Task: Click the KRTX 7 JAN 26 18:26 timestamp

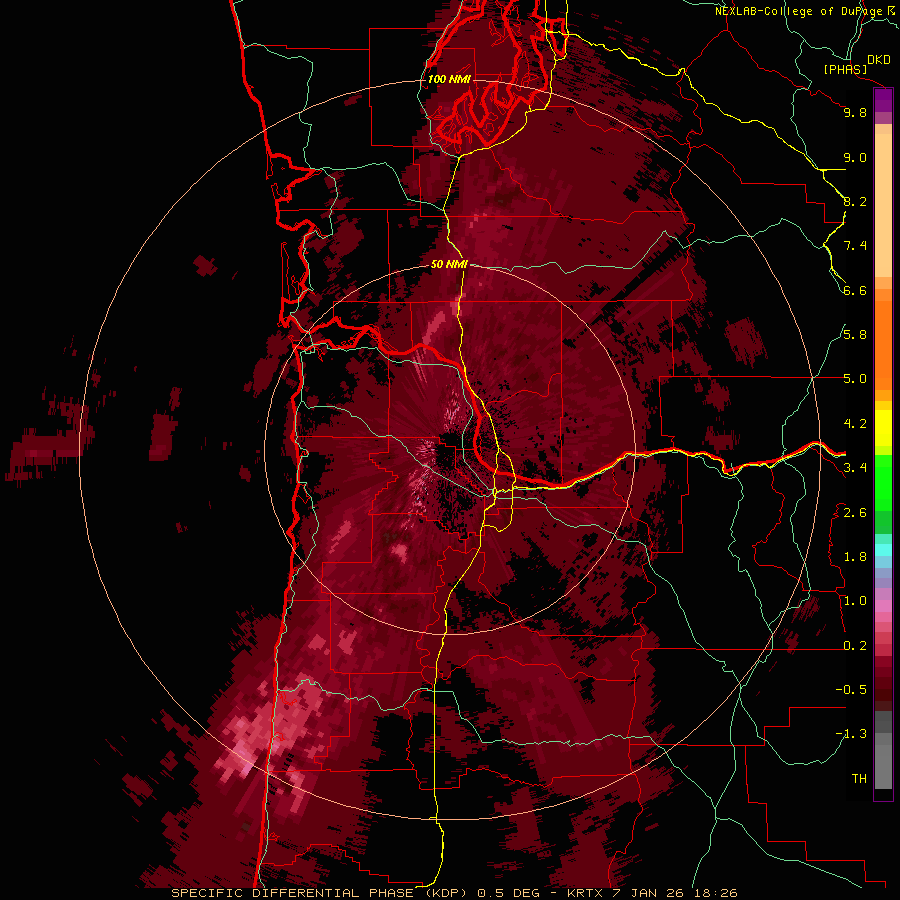Action: click(x=652, y=893)
